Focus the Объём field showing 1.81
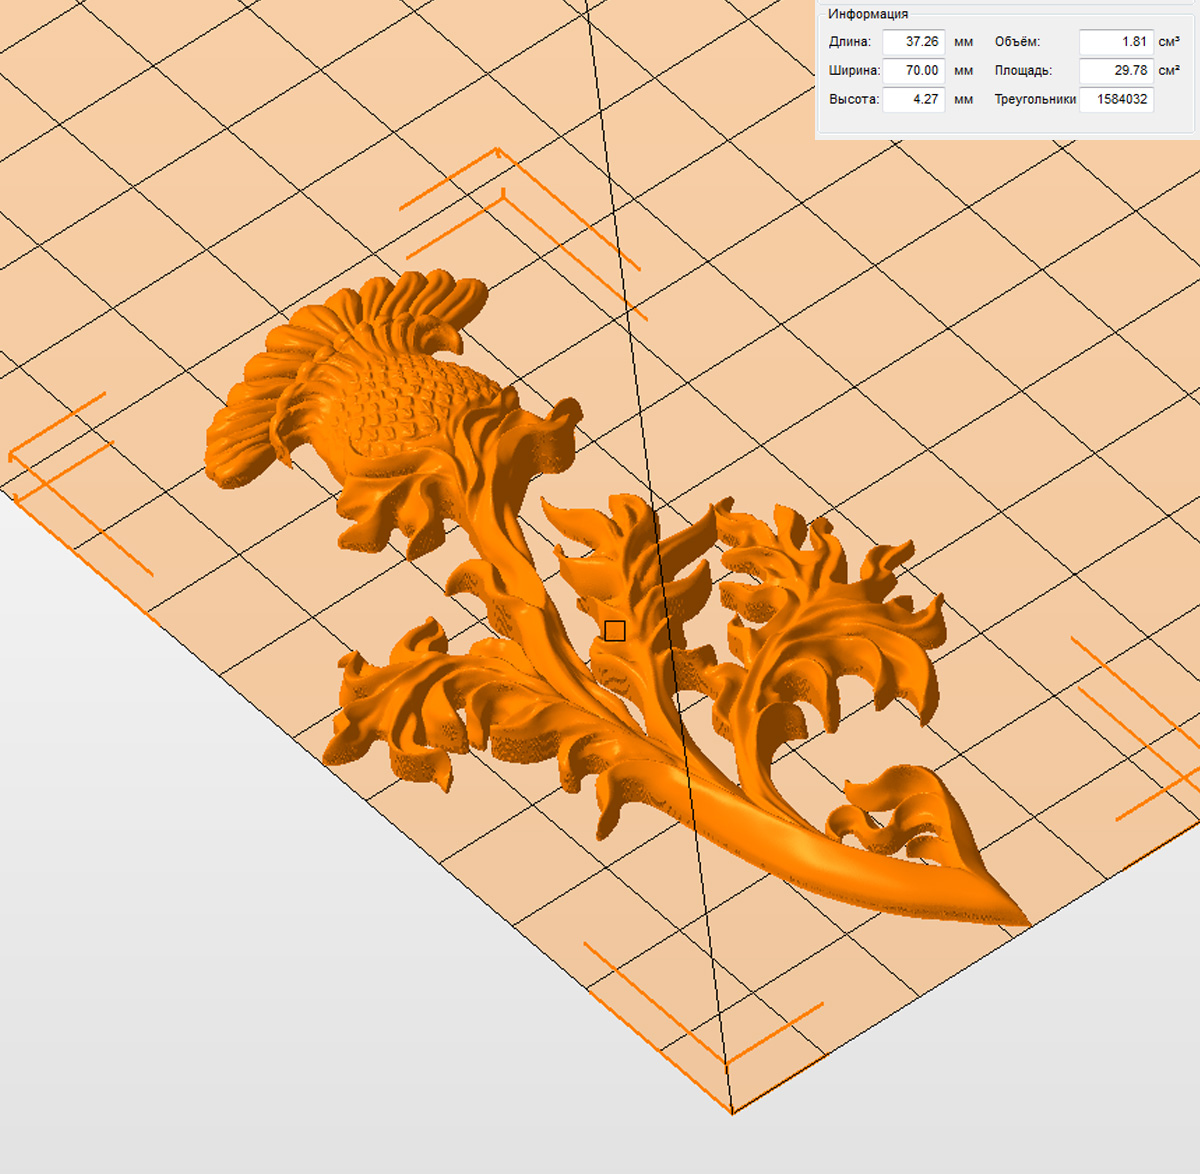The width and height of the screenshot is (1200, 1174). click(1116, 42)
